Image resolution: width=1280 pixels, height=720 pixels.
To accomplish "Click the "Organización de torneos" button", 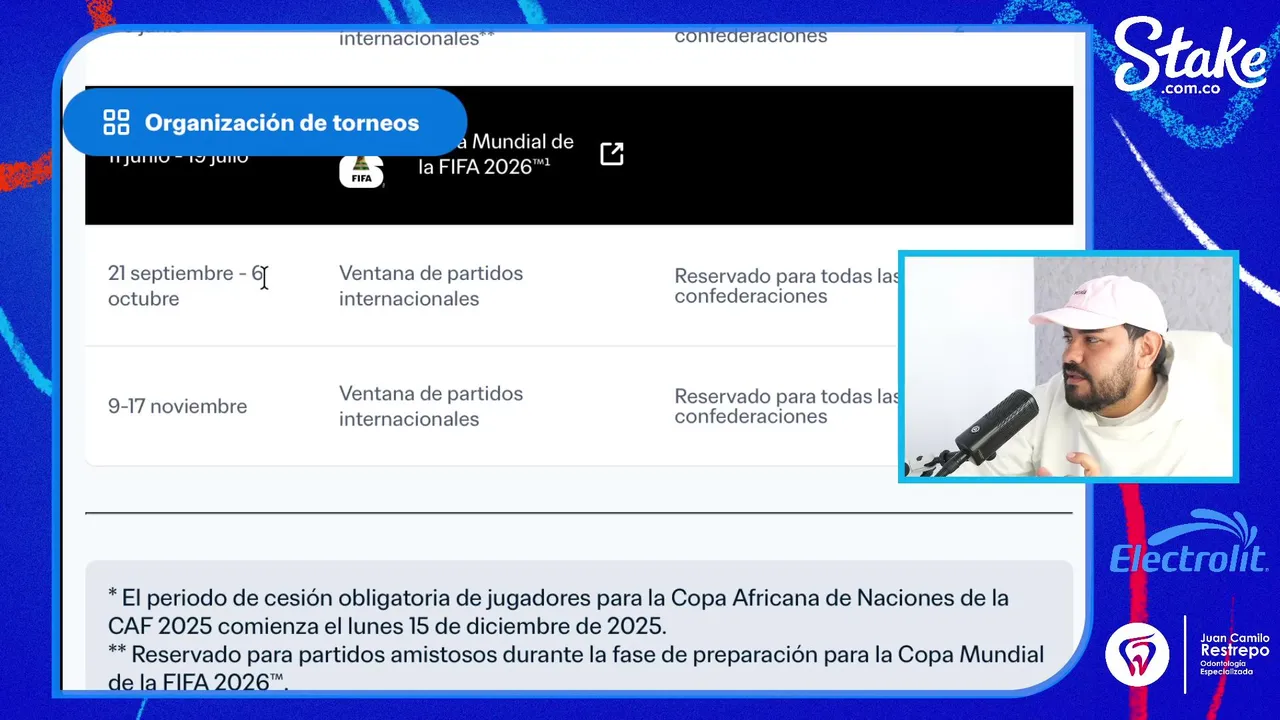I will click(x=265, y=122).
